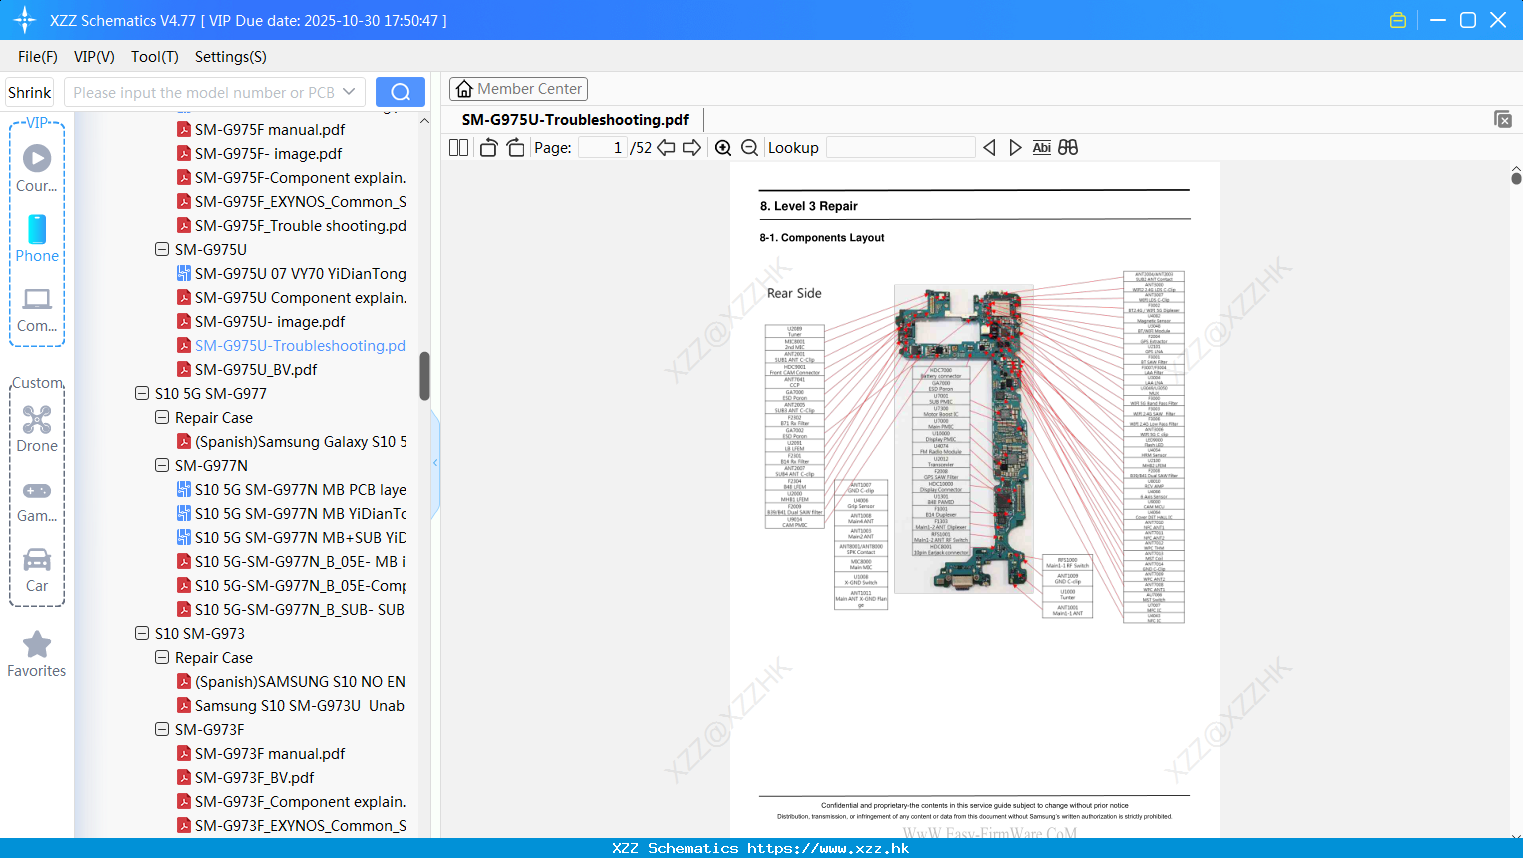Open SM-G975F_Trouble shooting.pdf
This screenshot has width=1523, height=858.
[292, 225]
